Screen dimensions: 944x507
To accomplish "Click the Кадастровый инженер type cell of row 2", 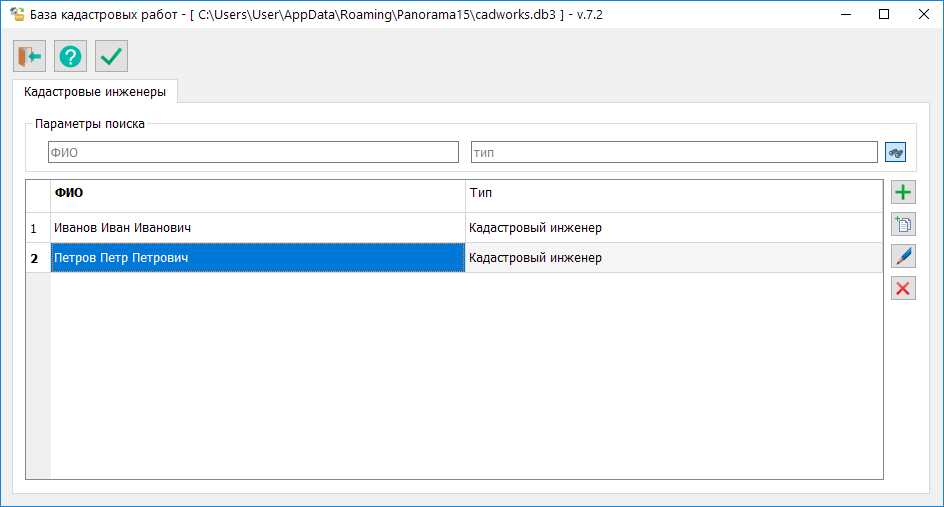I will (673, 258).
